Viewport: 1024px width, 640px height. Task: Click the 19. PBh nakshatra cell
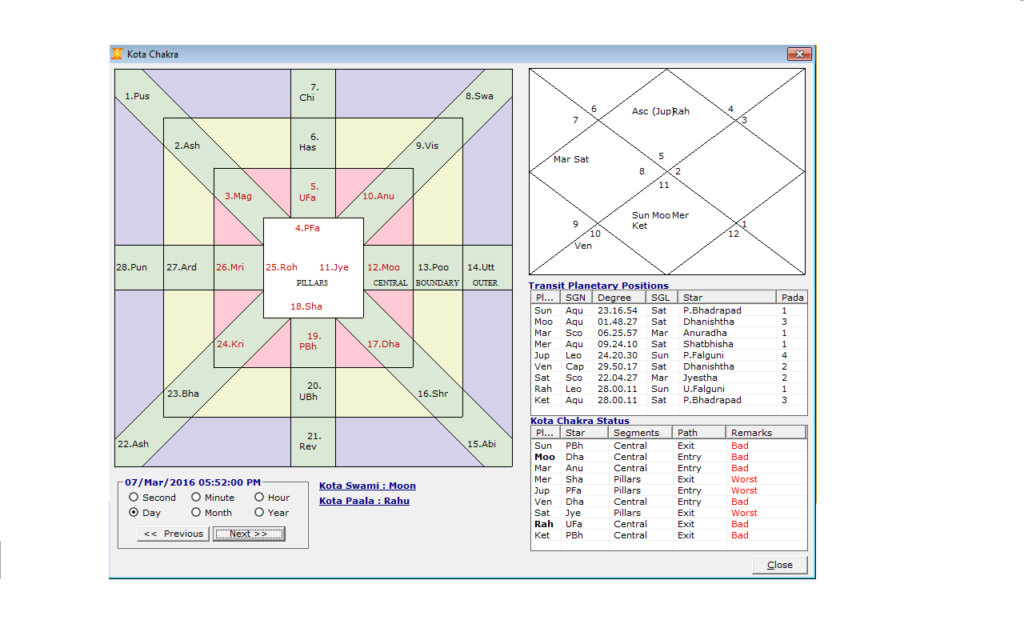click(x=311, y=341)
